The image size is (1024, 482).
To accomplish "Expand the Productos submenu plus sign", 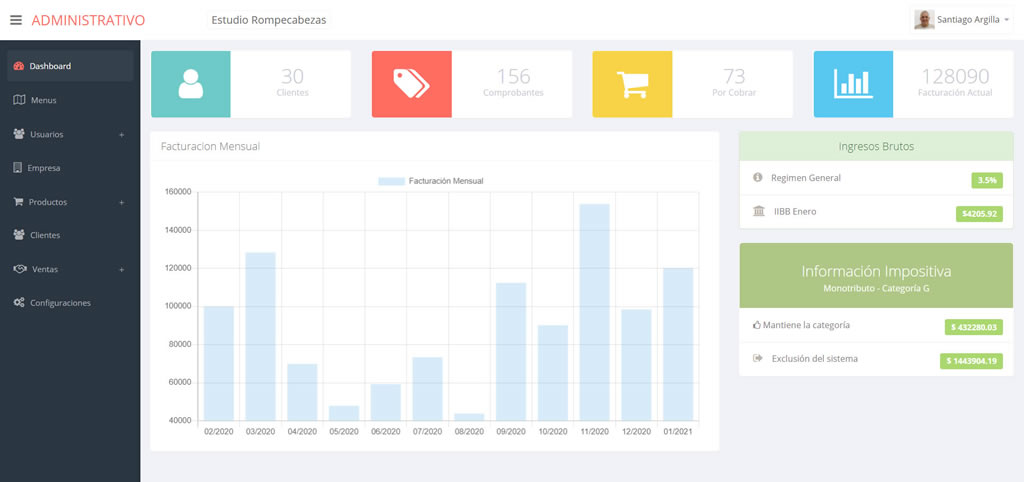I will tap(121, 202).
